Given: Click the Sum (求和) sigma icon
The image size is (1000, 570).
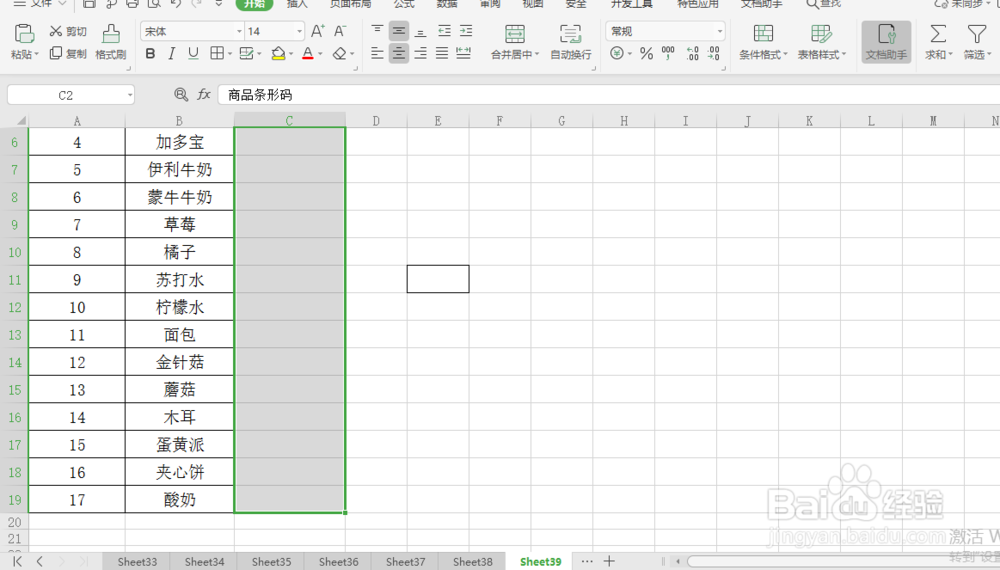Looking at the screenshot, I should 938,34.
